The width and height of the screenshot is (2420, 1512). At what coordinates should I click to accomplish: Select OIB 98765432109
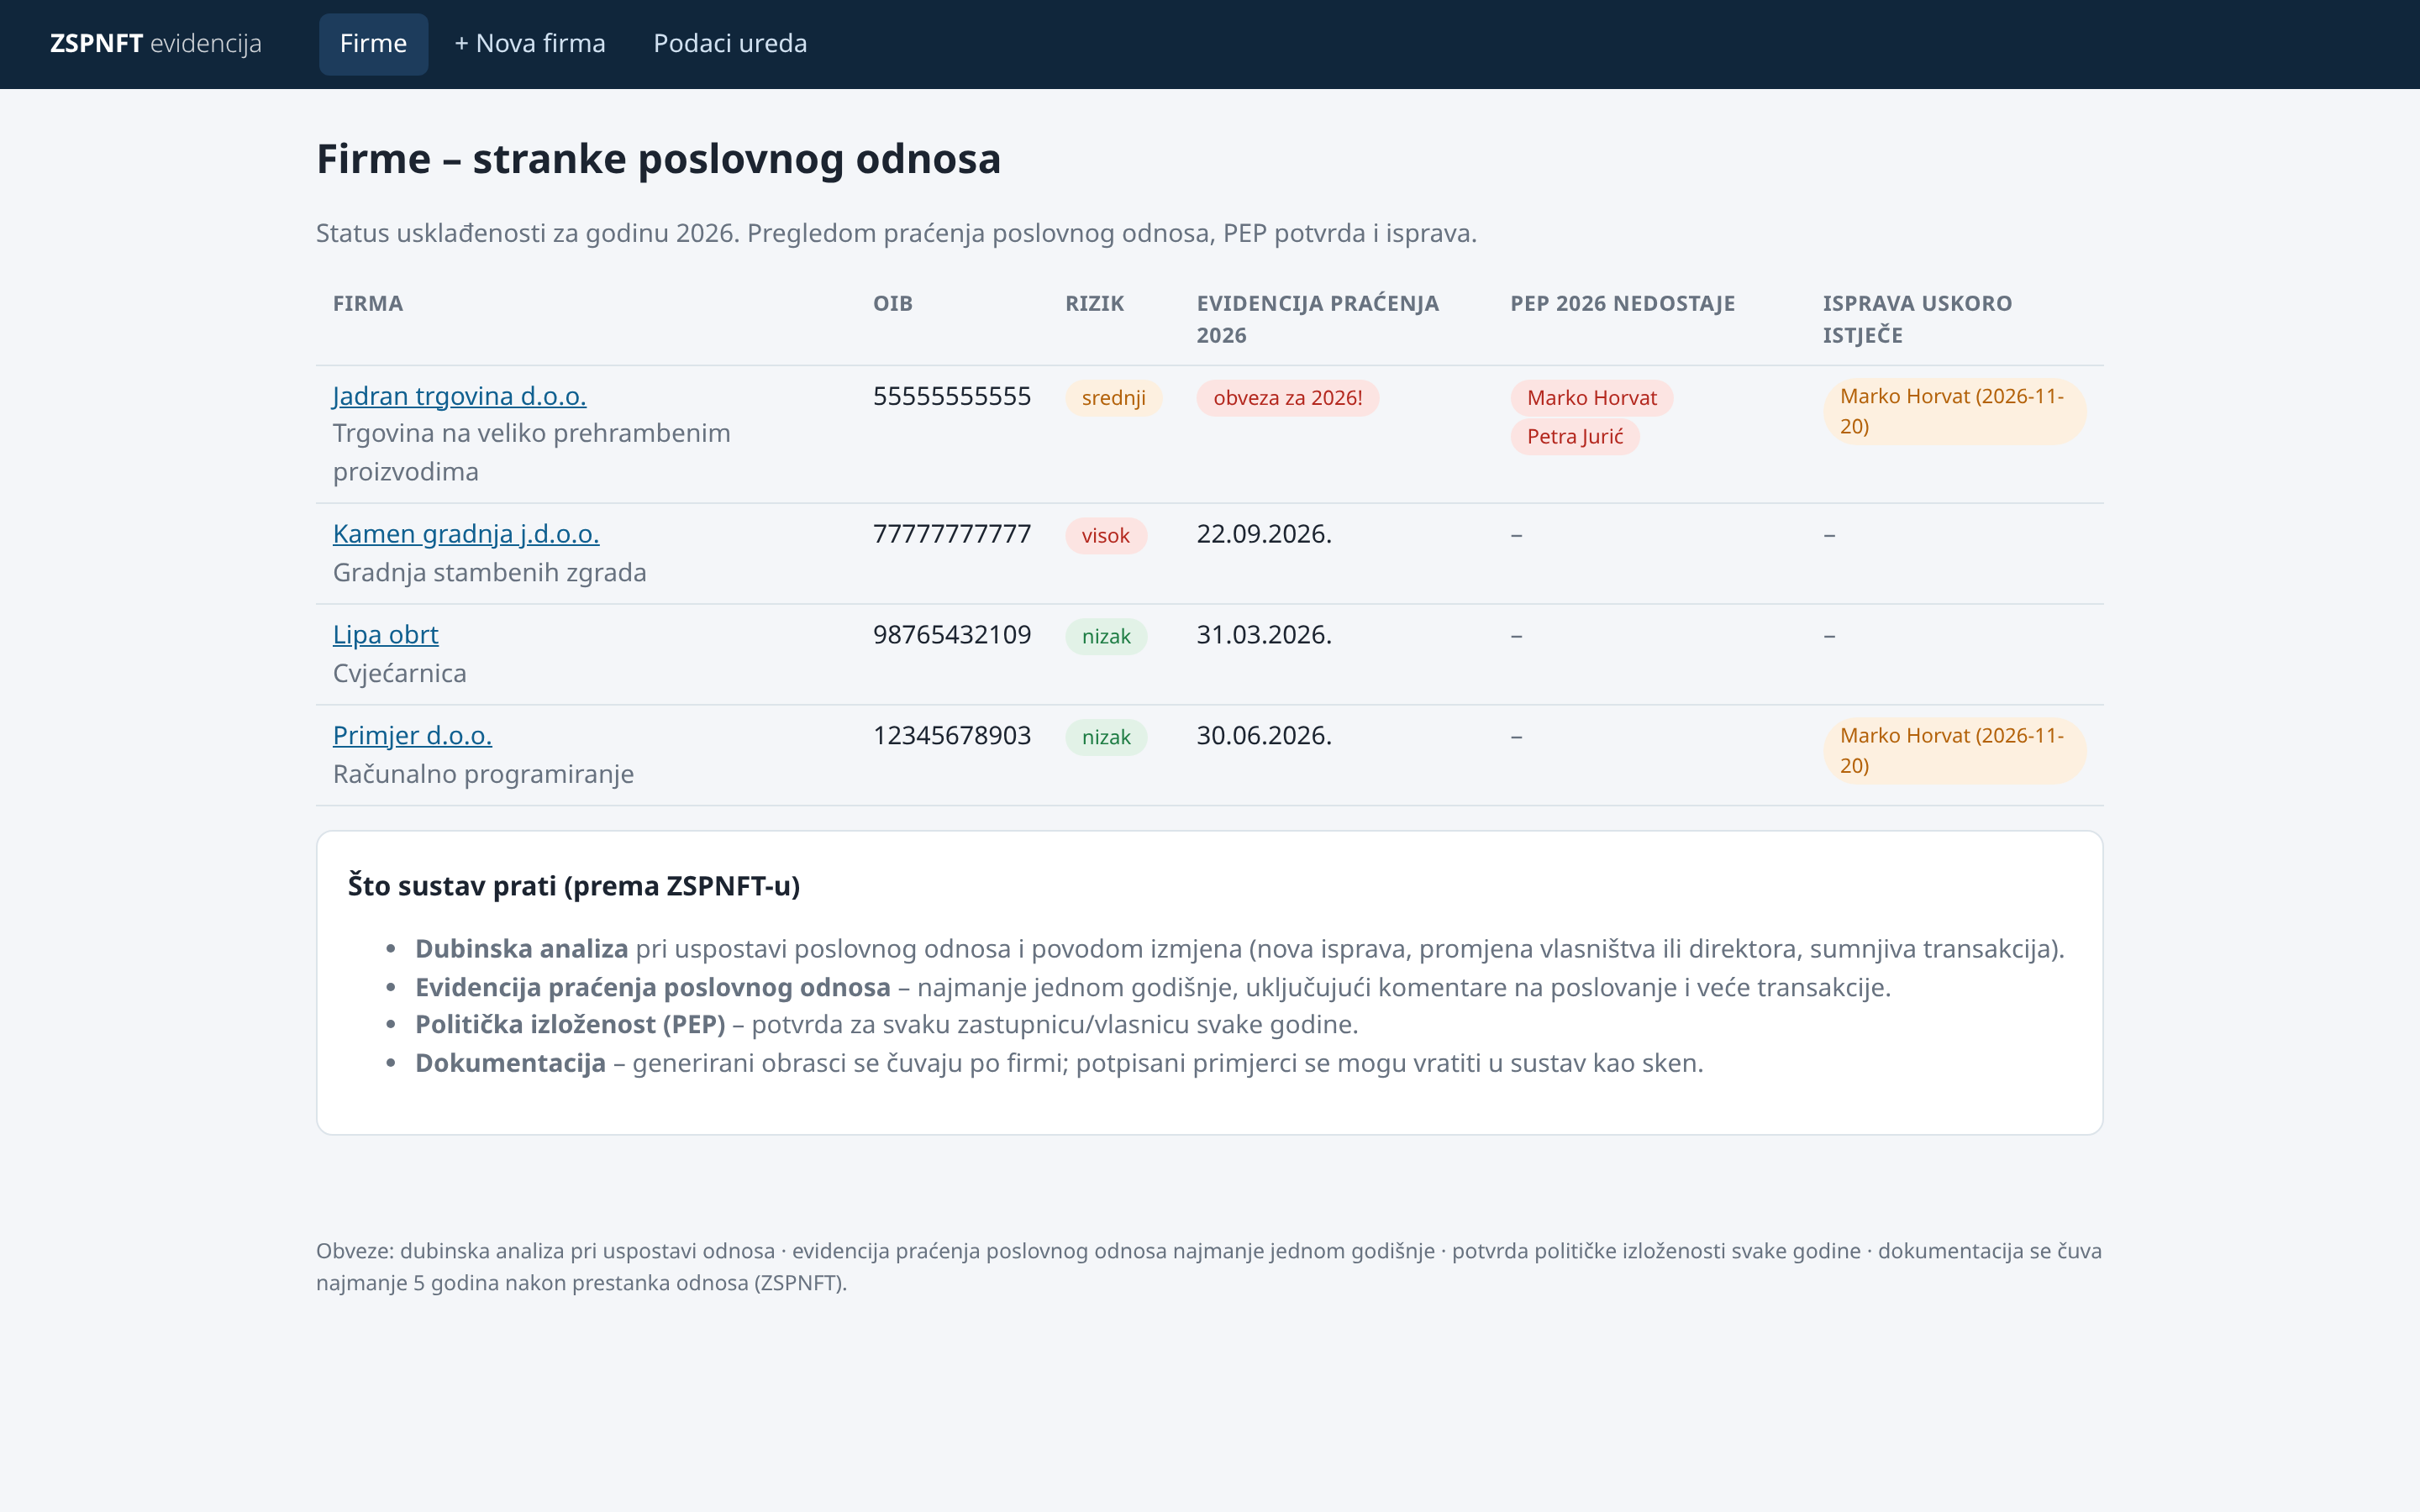click(951, 635)
